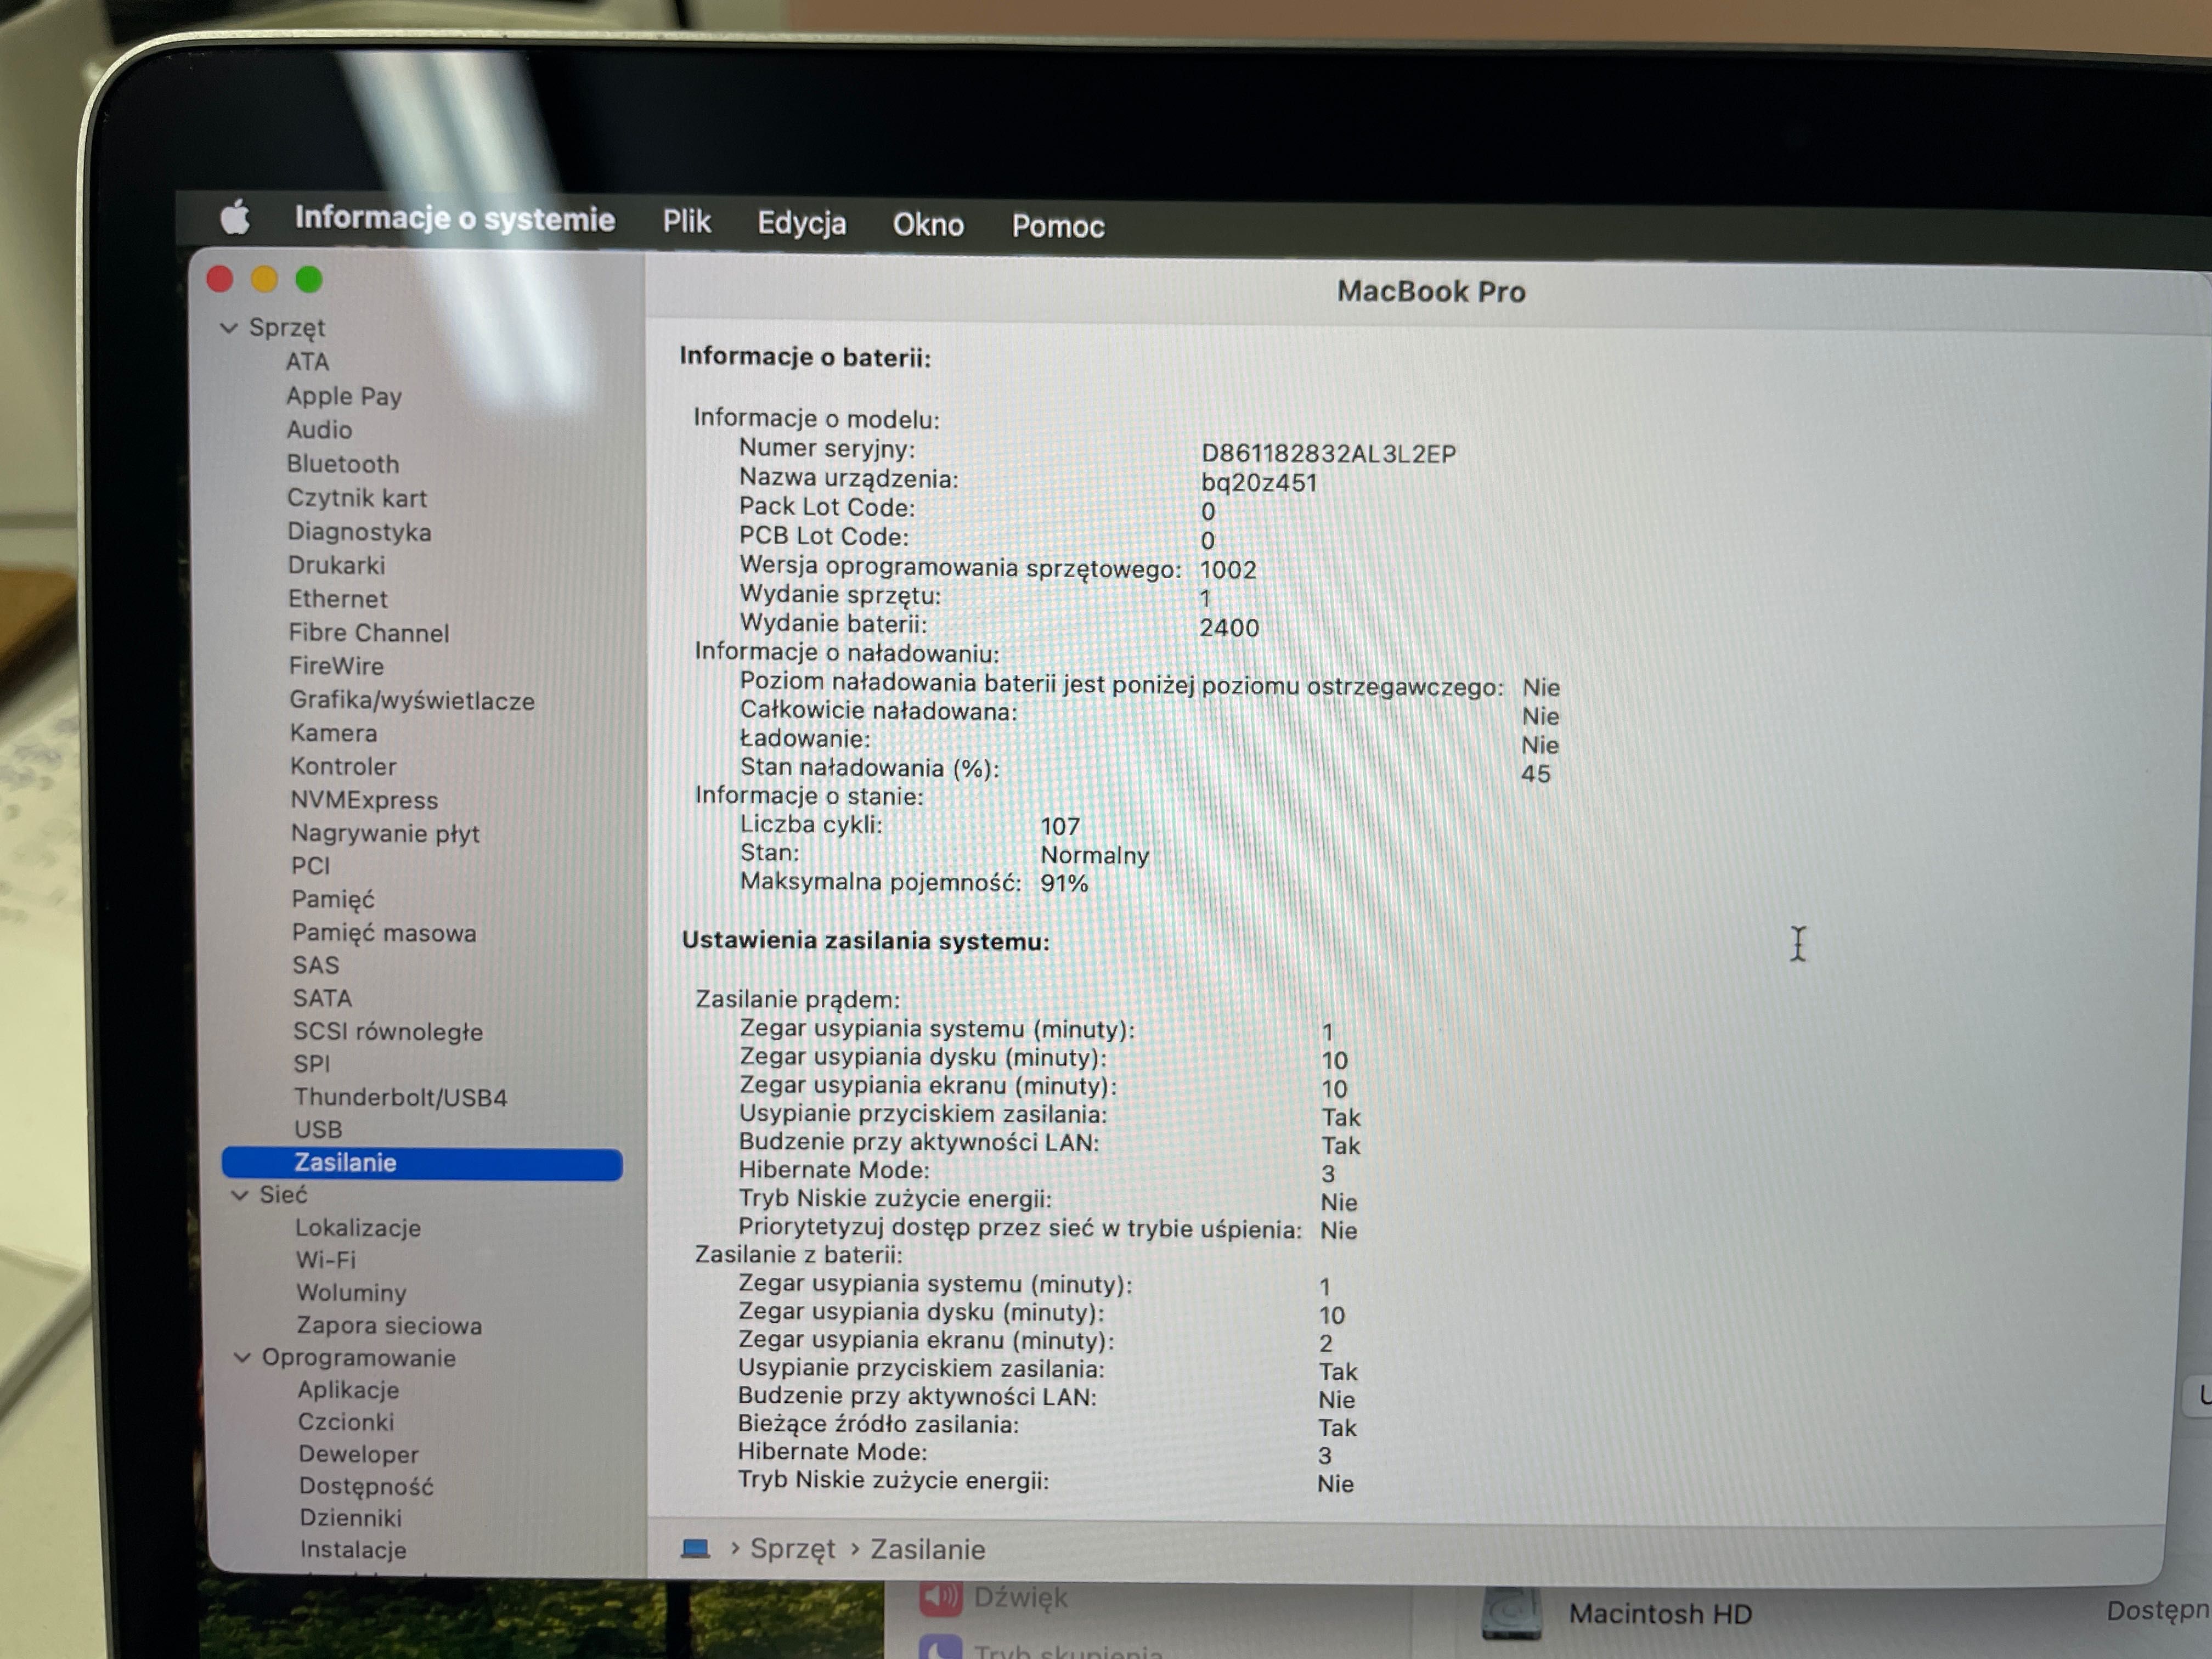The image size is (2212, 1659).
Task: Click the device name bq20z451
Action: (1259, 483)
